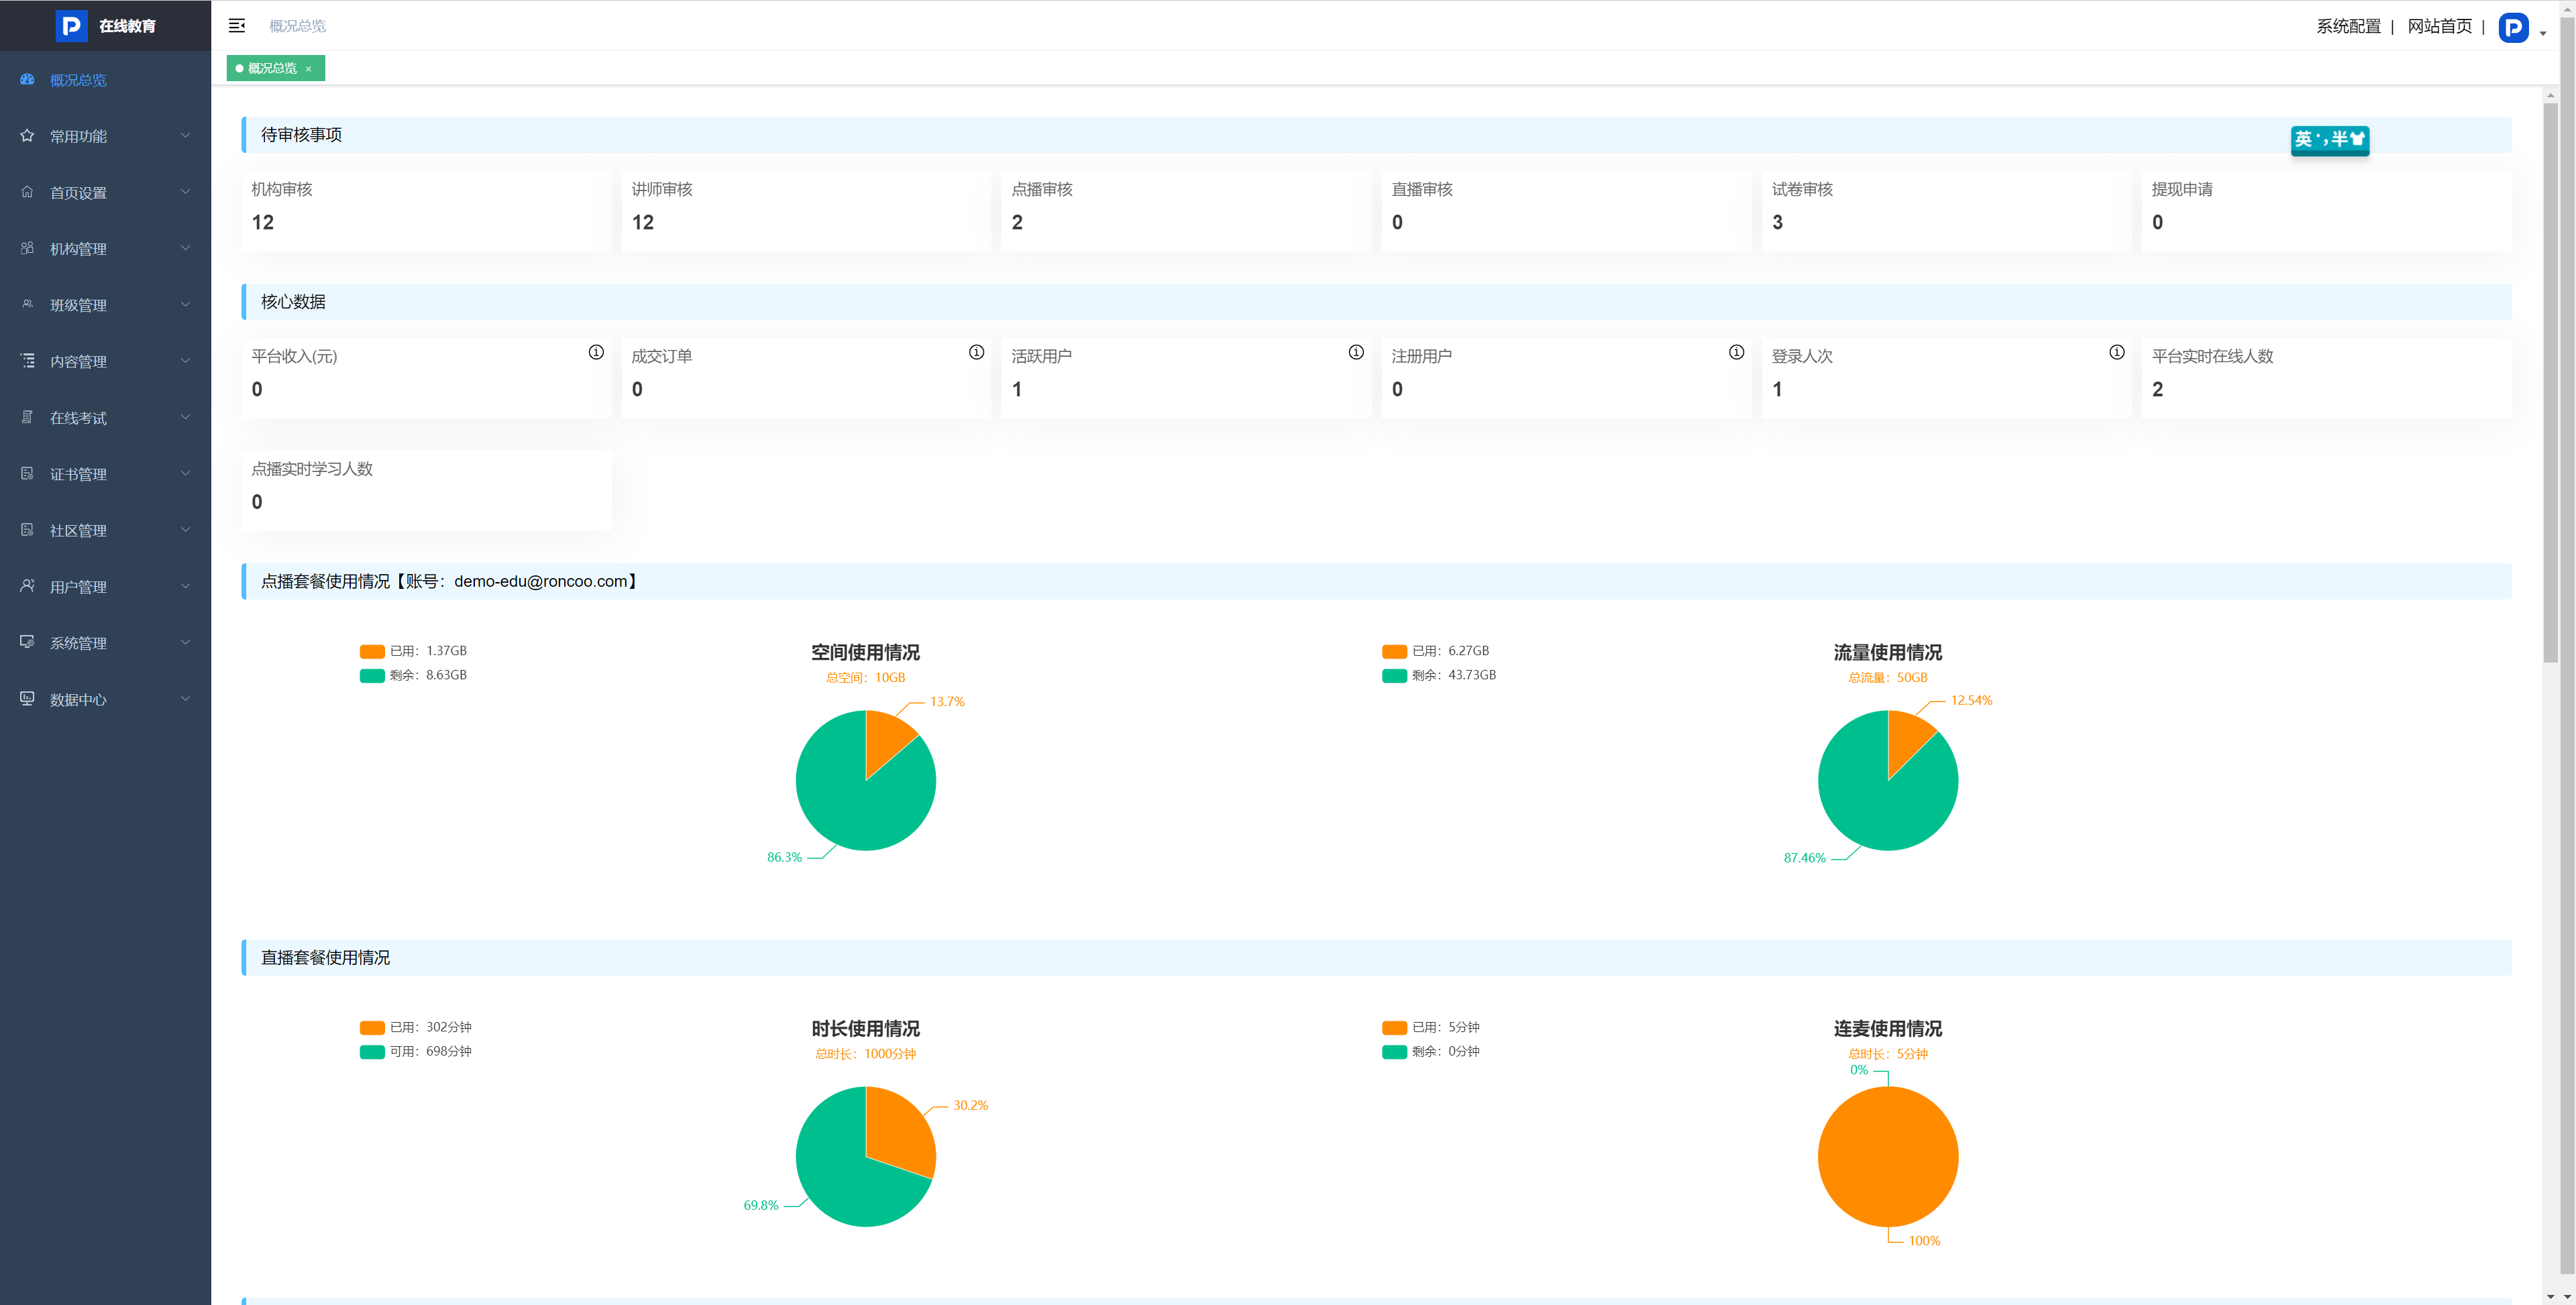The image size is (2576, 1305).
Task: Click the 内容管理 list icon
Action: click(27, 361)
